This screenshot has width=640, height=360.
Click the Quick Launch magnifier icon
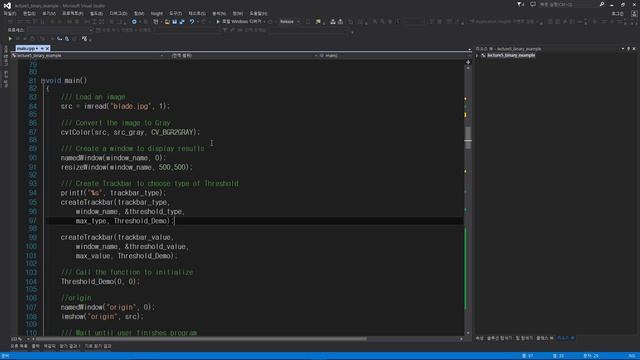pos(602,4)
